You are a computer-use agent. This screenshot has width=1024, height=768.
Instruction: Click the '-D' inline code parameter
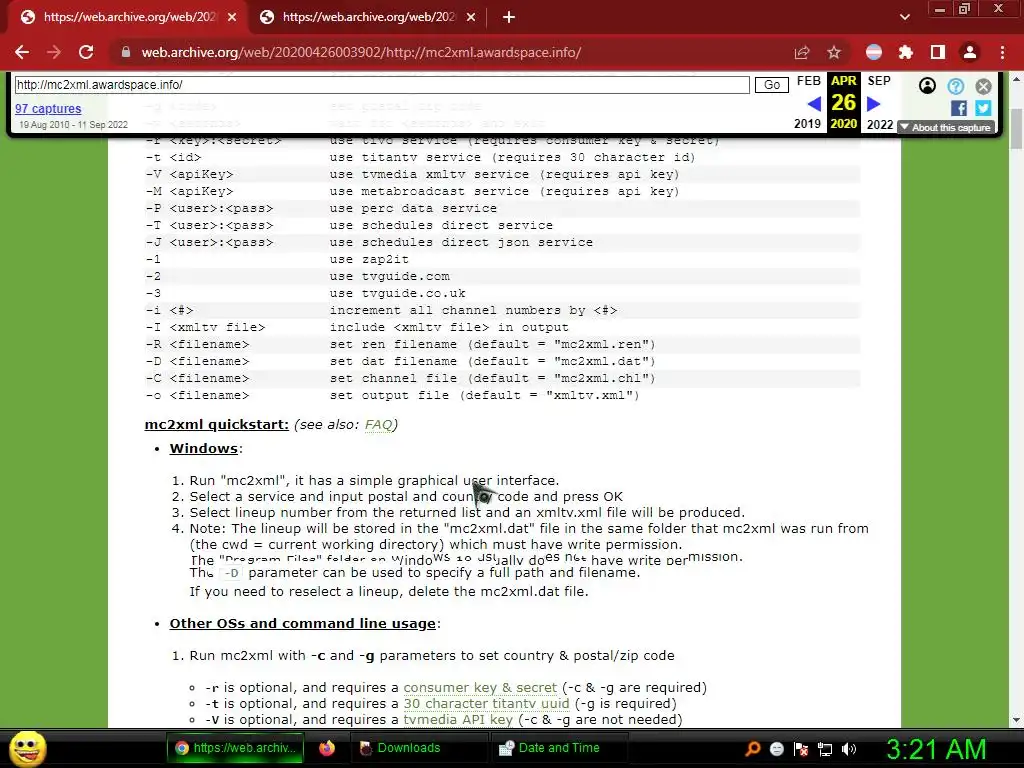[x=231, y=573]
